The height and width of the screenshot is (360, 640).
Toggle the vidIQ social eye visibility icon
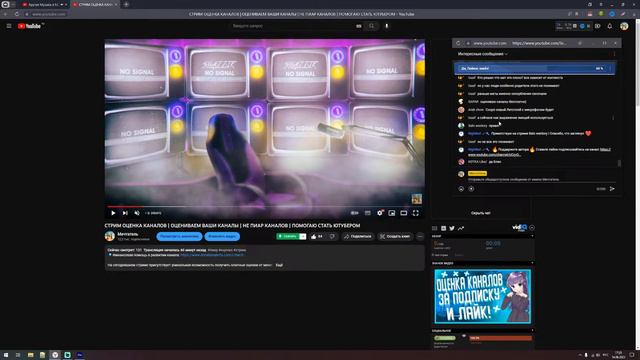tap(464, 336)
